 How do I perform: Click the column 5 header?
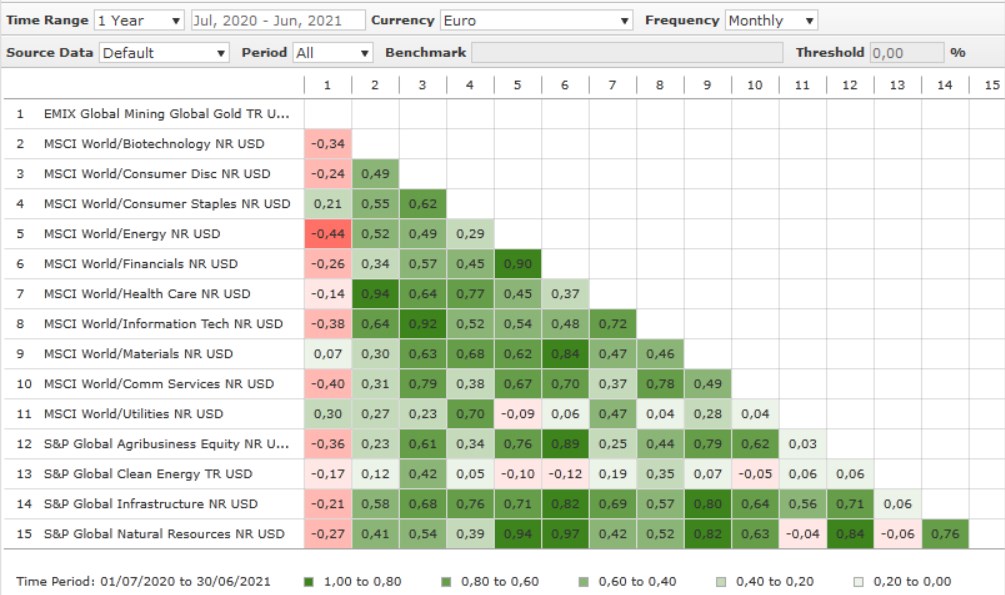[x=517, y=85]
